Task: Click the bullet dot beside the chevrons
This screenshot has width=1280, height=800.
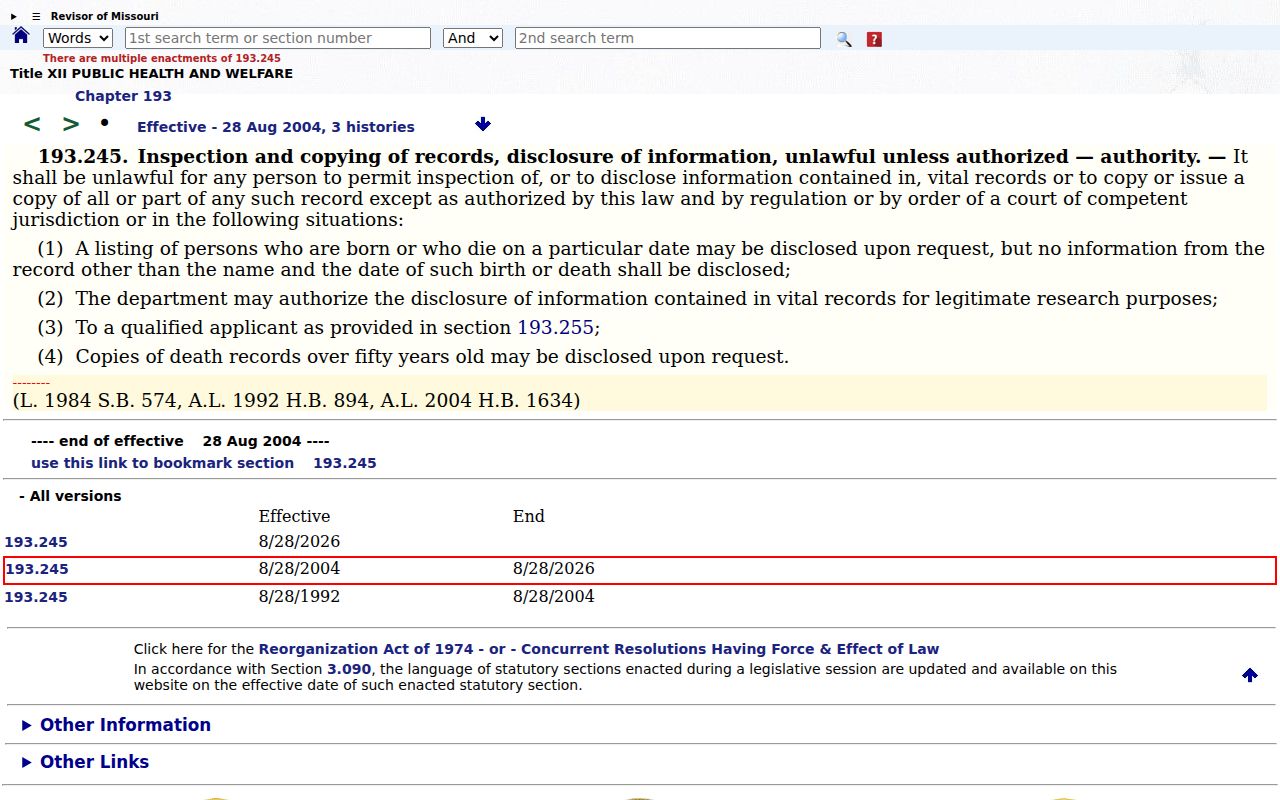Action: click(x=104, y=122)
